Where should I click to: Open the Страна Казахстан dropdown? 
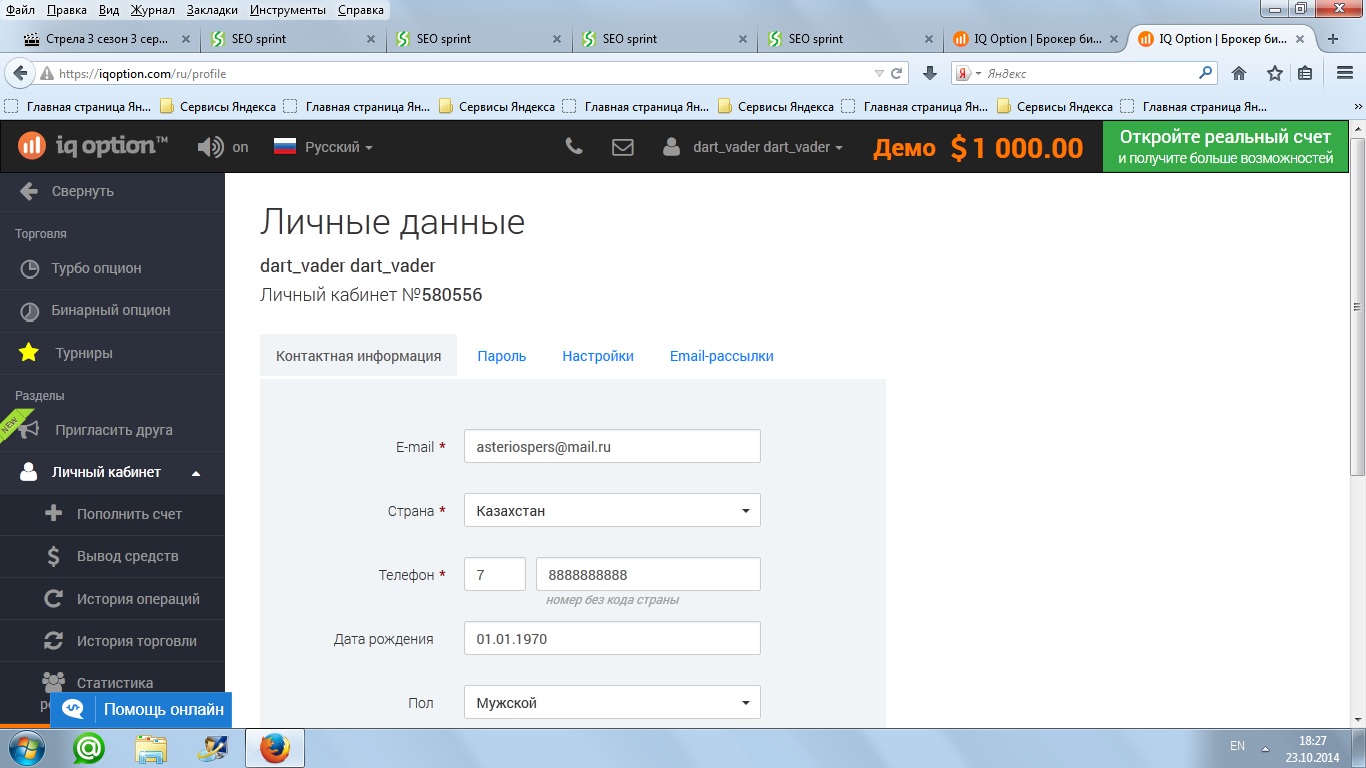tap(612, 511)
